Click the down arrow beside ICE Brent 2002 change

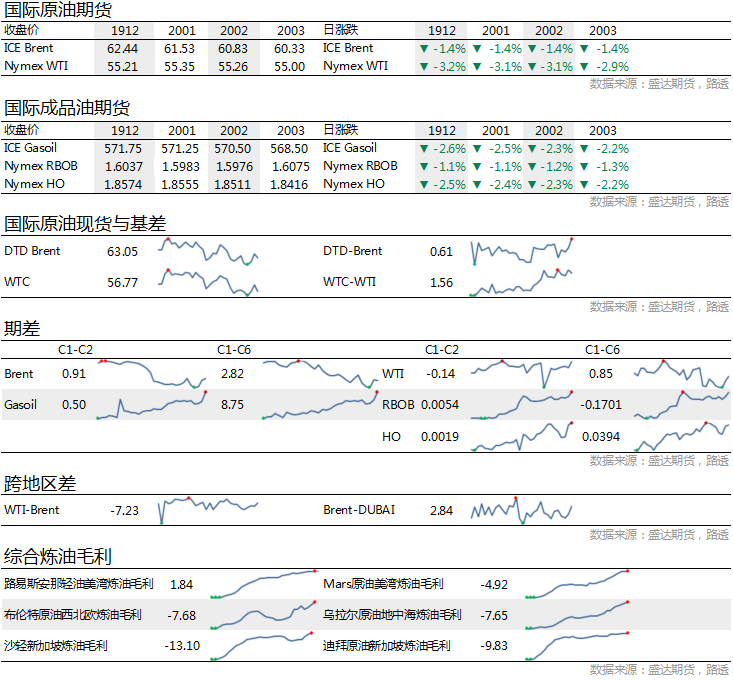click(x=532, y=48)
